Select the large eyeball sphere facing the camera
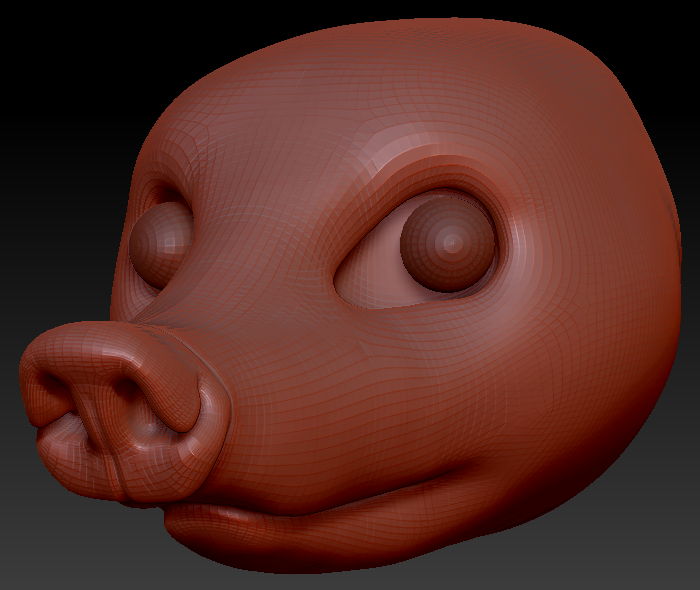700x590 pixels. coord(449,245)
